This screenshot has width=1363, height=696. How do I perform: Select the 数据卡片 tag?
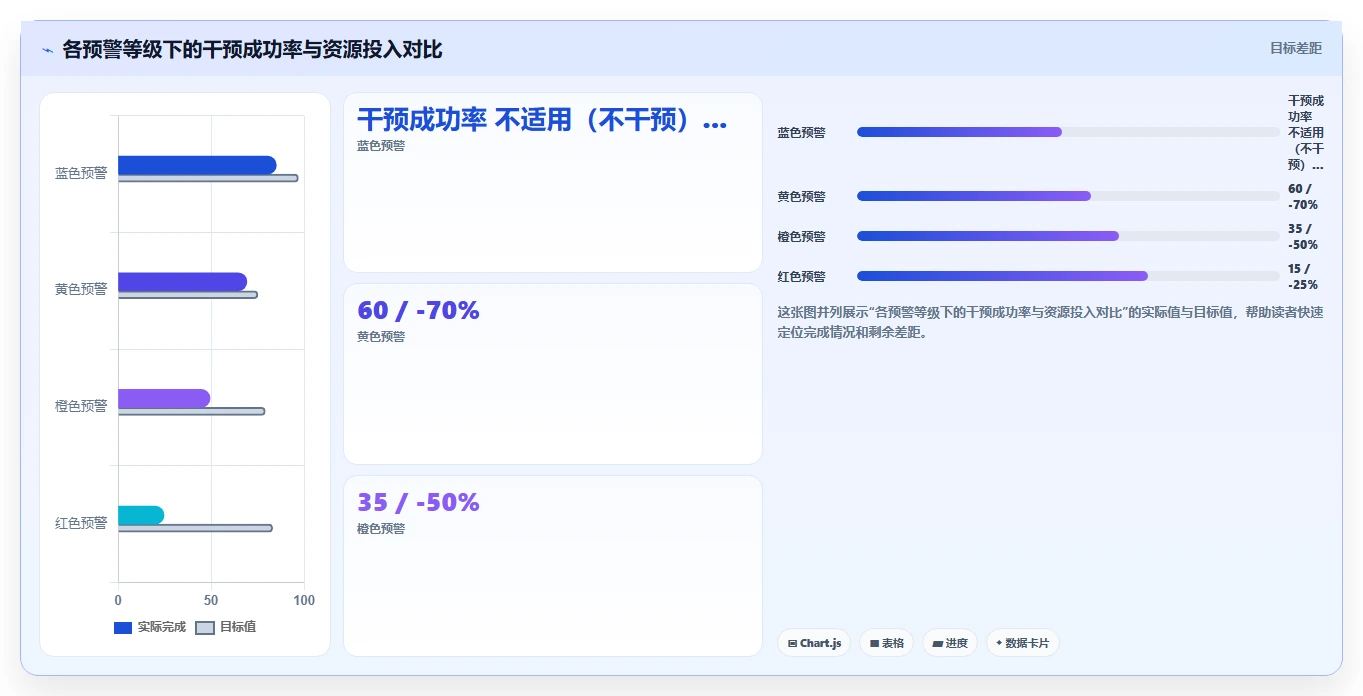click(x=1023, y=643)
